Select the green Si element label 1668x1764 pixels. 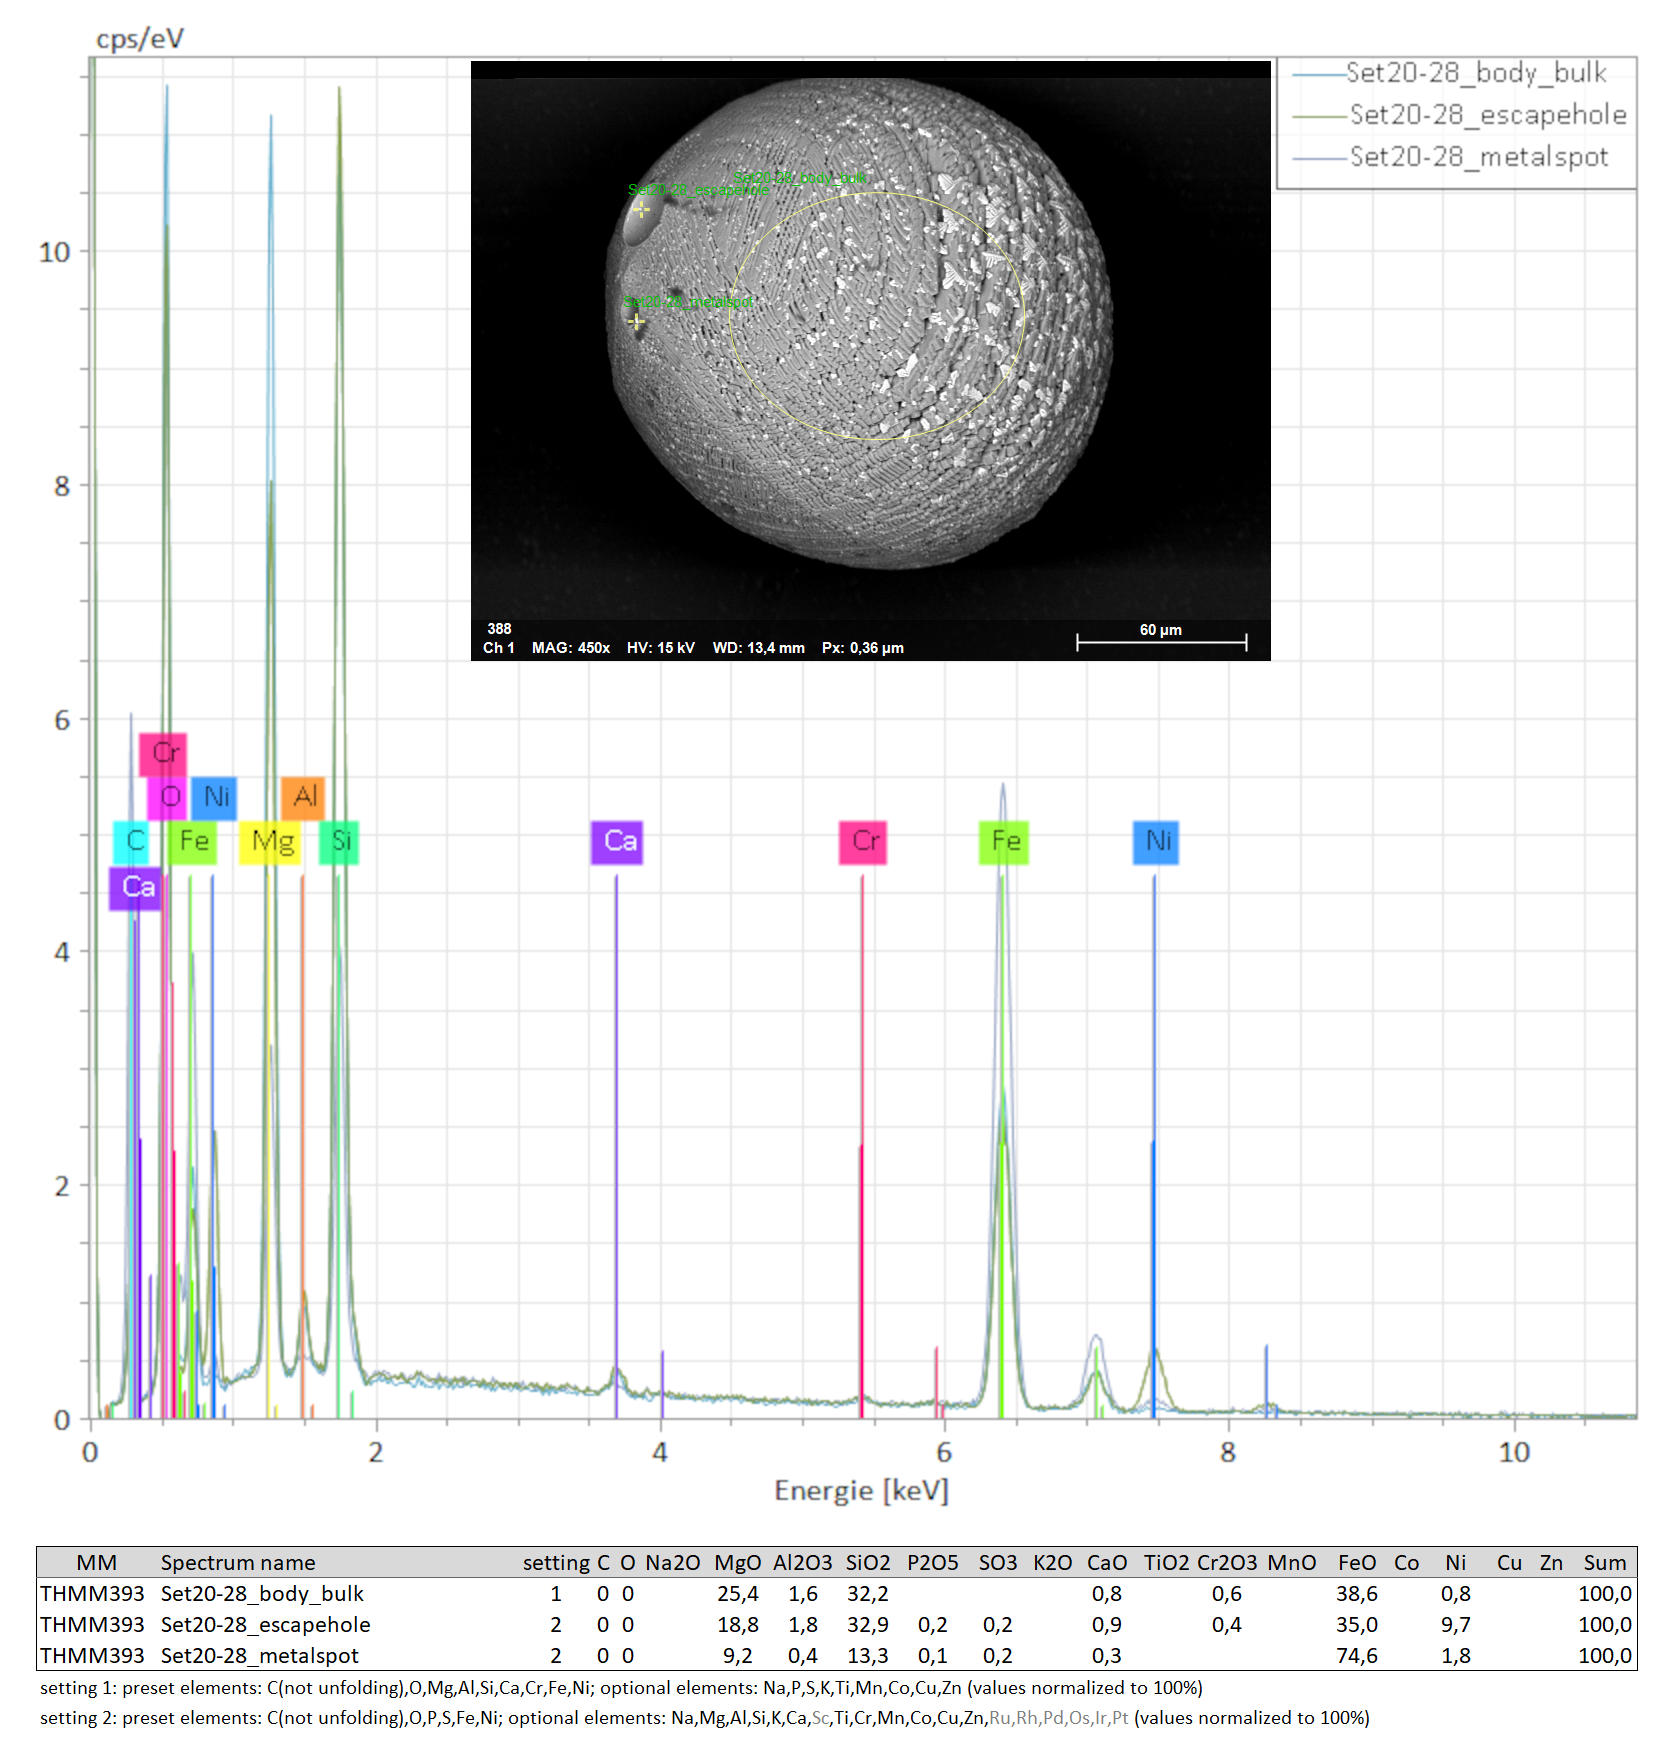[339, 842]
